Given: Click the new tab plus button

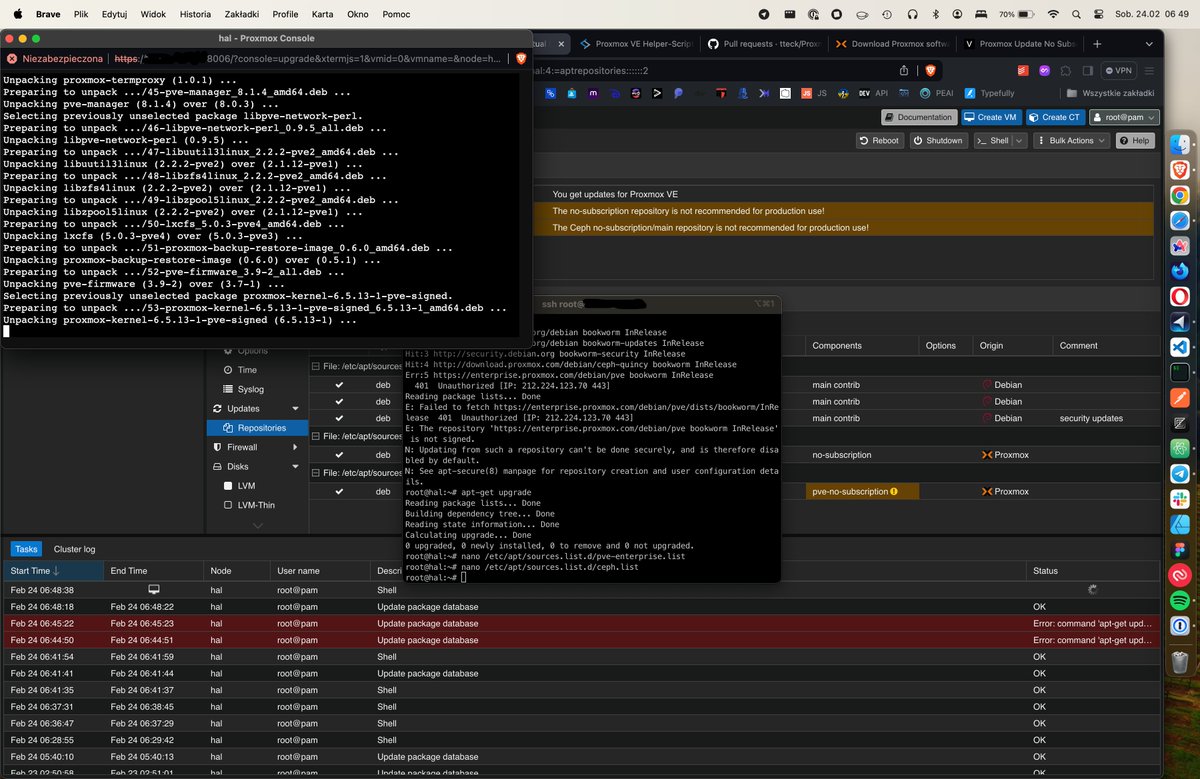Looking at the screenshot, I should [1097, 44].
